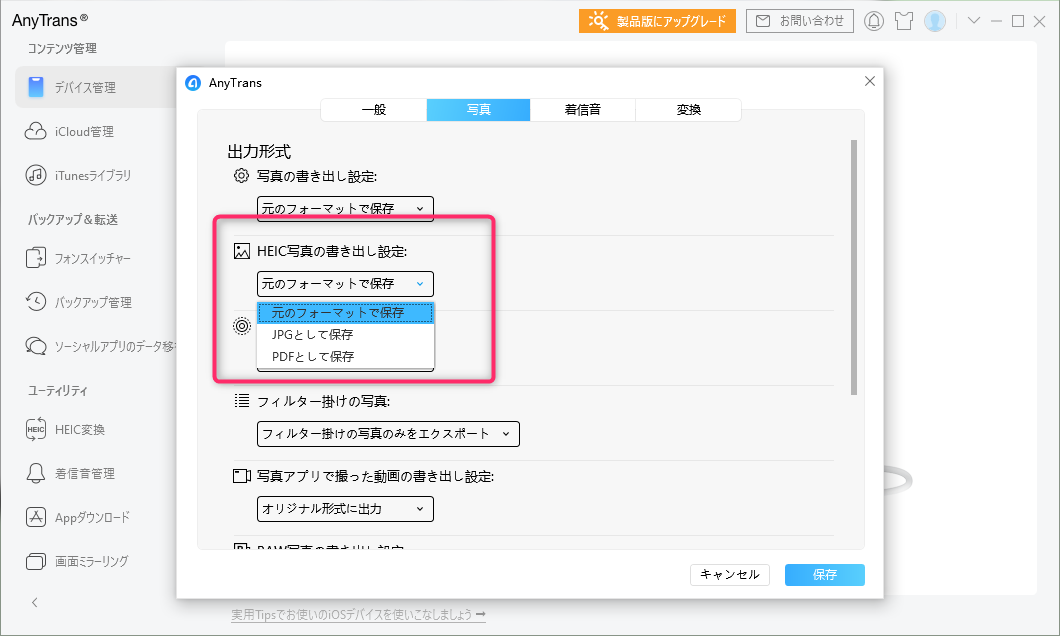Click キャンセル button
The image size is (1060, 636).
click(x=729, y=574)
